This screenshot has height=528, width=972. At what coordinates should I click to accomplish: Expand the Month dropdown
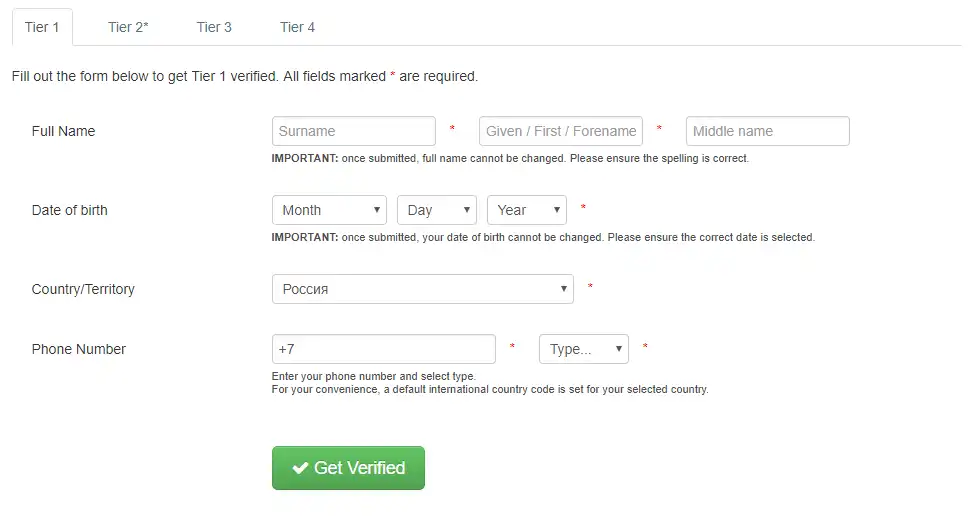pos(329,210)
